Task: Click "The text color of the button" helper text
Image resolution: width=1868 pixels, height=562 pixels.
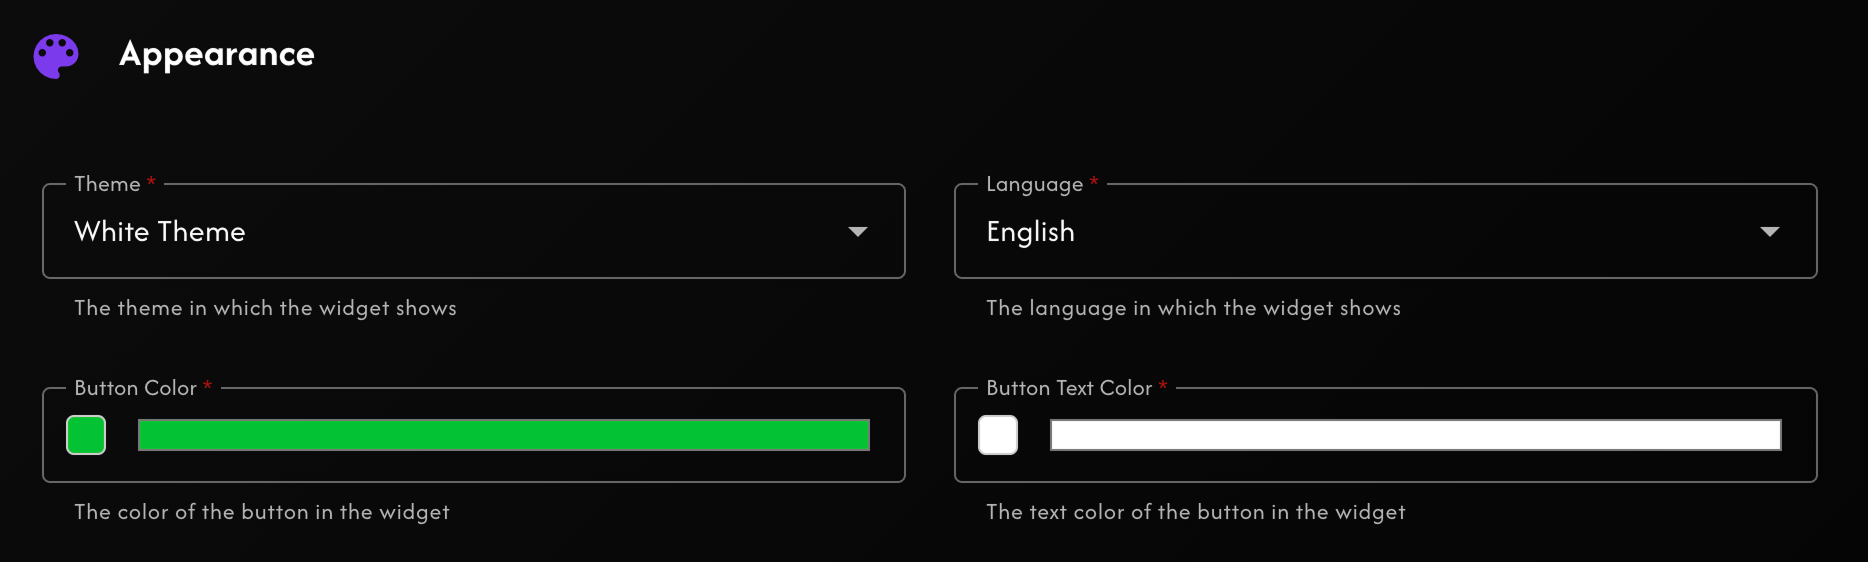Action: [x=1195, y=512]
